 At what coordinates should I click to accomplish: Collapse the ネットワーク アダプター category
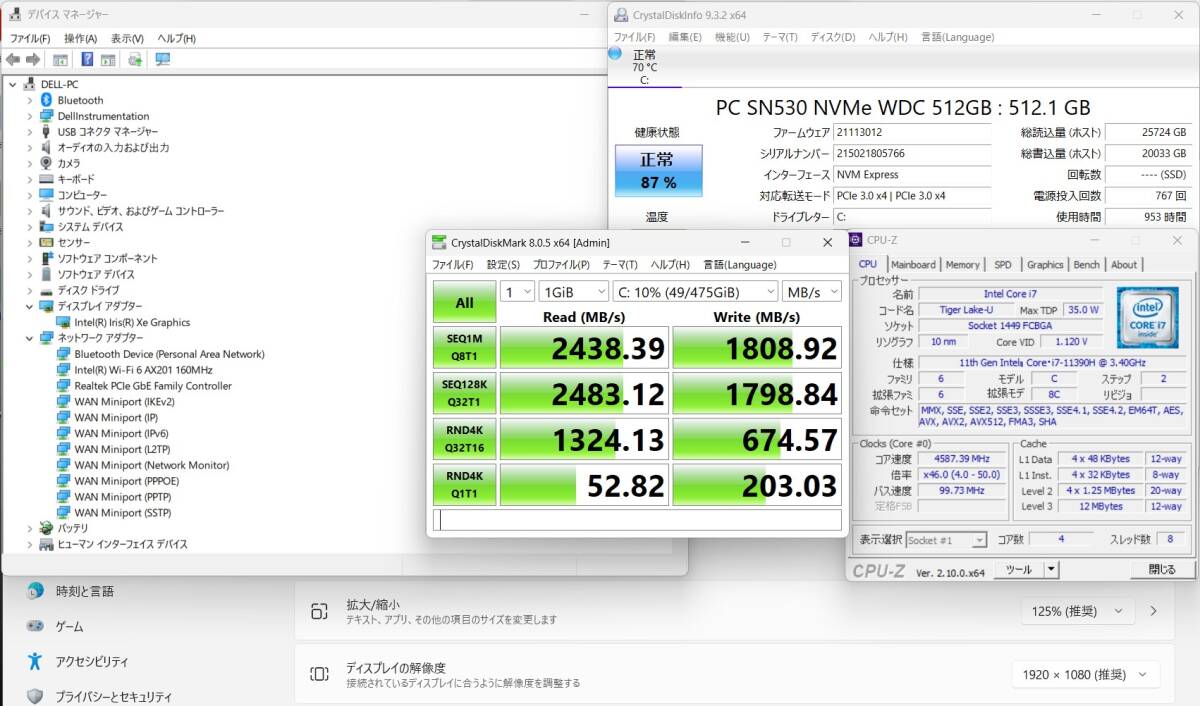coord(29,338)
